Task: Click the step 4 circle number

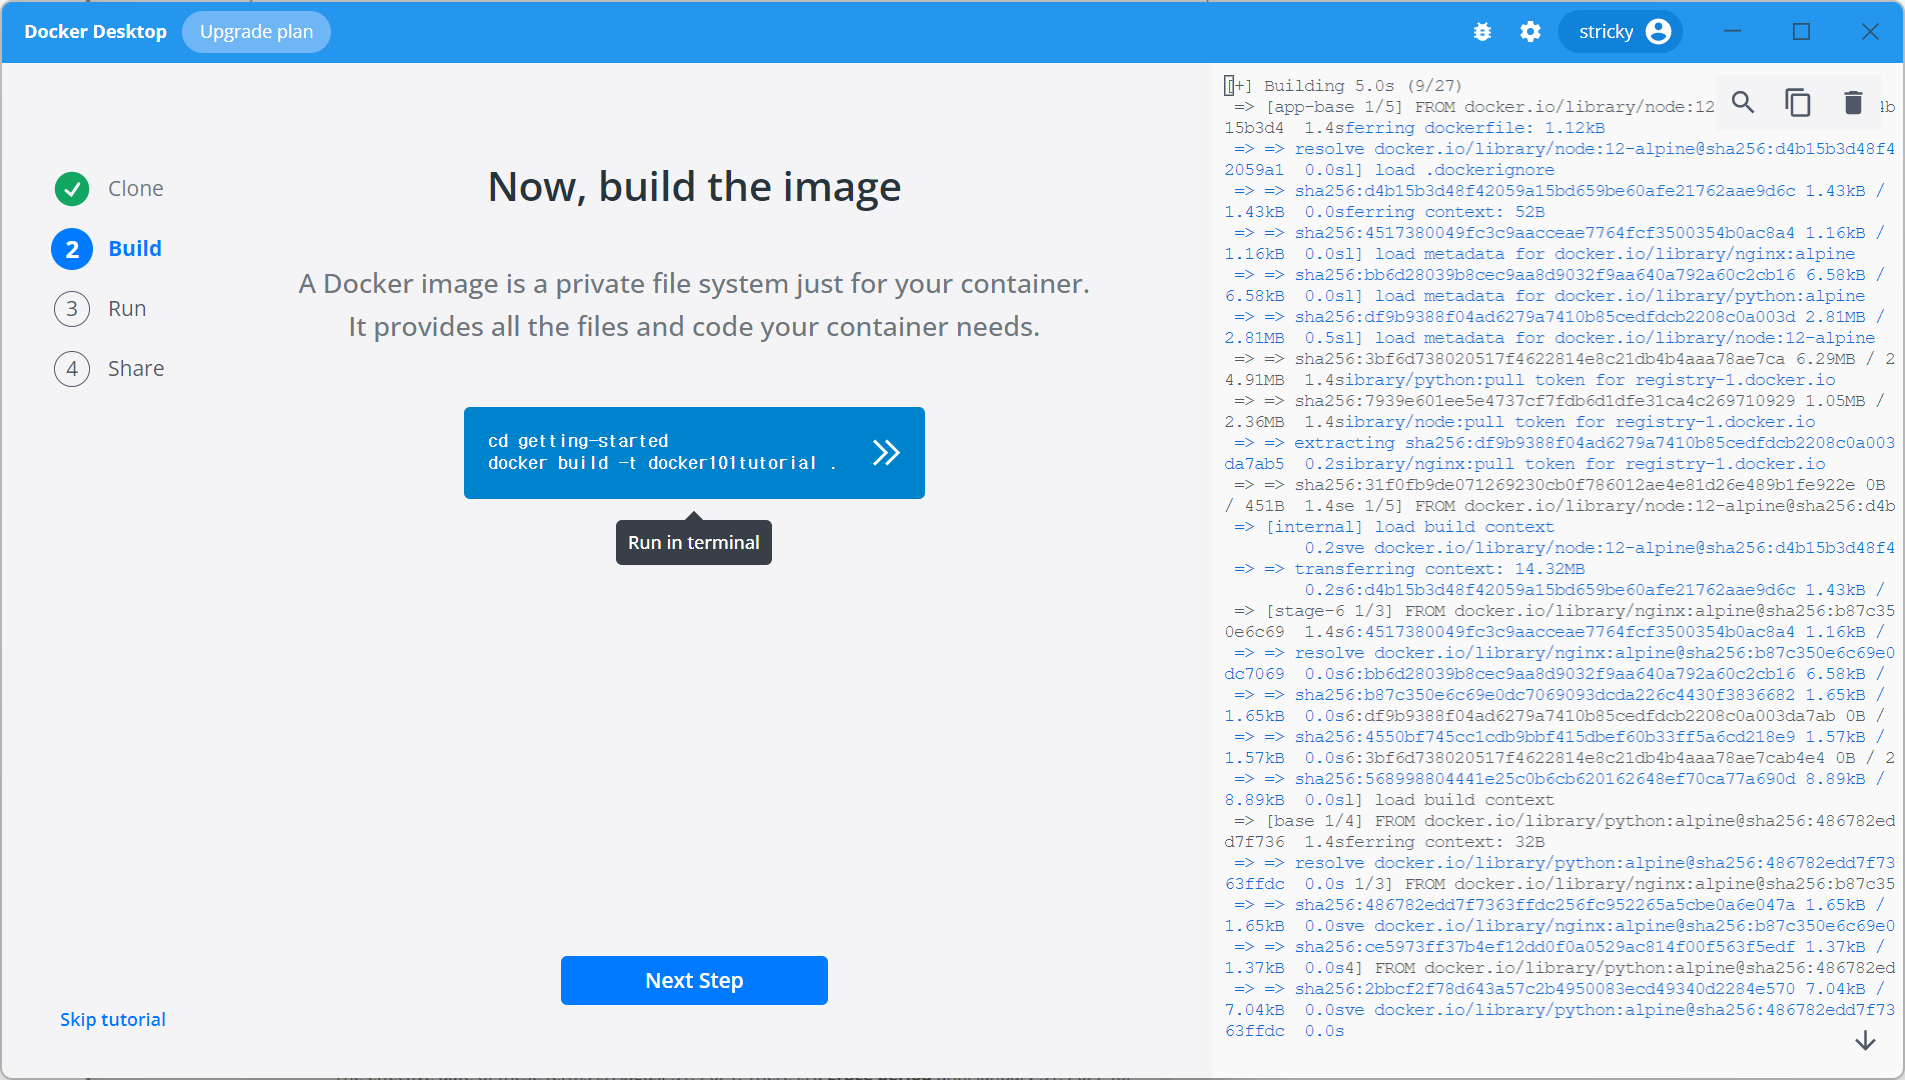Action: [x=72, y=369]
